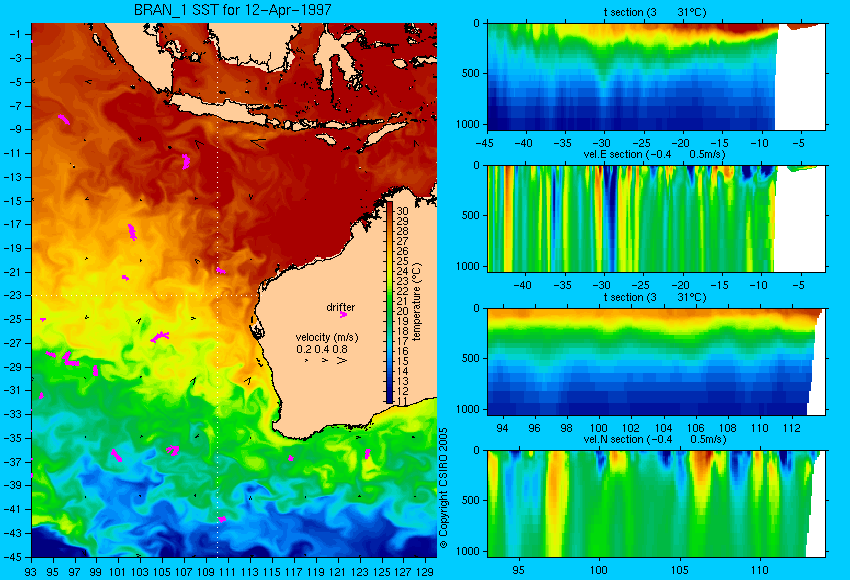Click the "temperature (°C)" color bar label

416,302
